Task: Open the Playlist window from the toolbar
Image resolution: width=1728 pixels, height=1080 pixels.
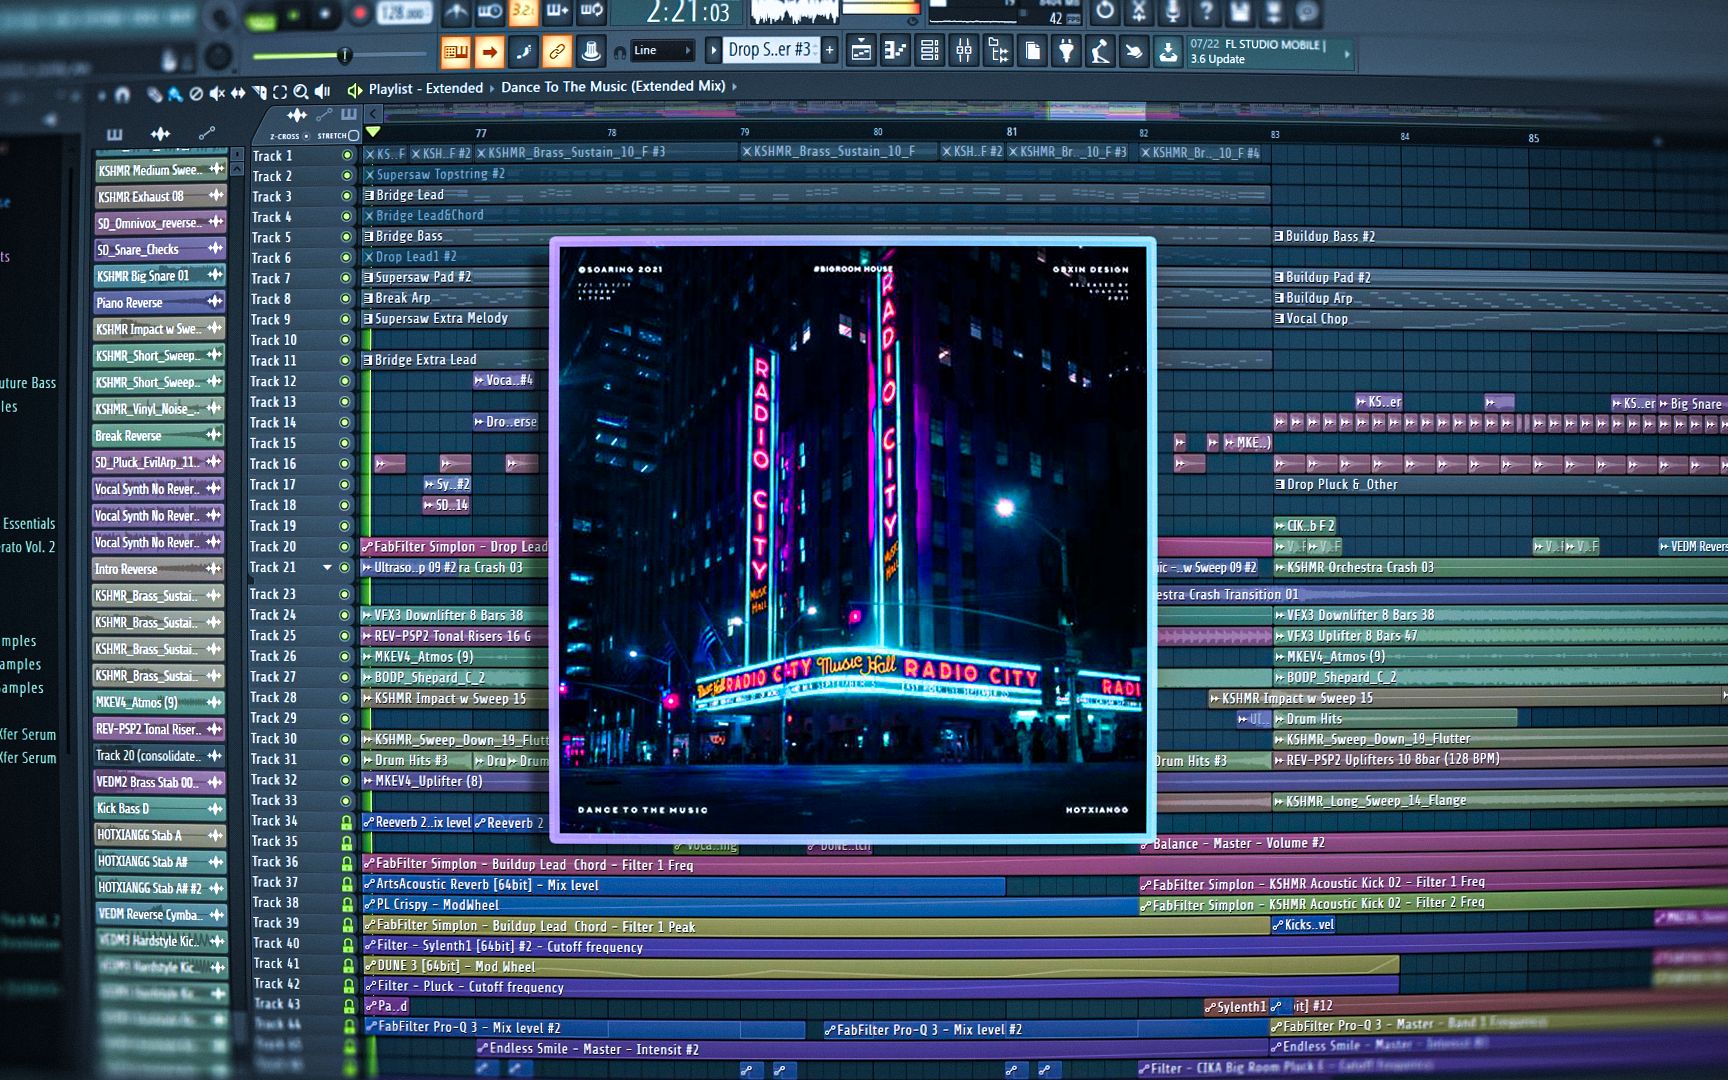Action: 861,50
